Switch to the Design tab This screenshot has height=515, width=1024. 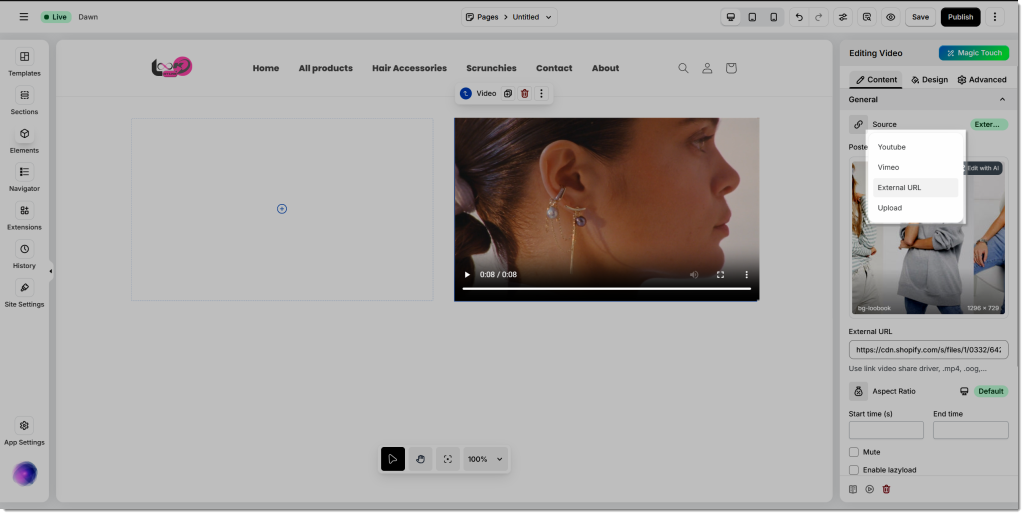(x=929, y=80)
